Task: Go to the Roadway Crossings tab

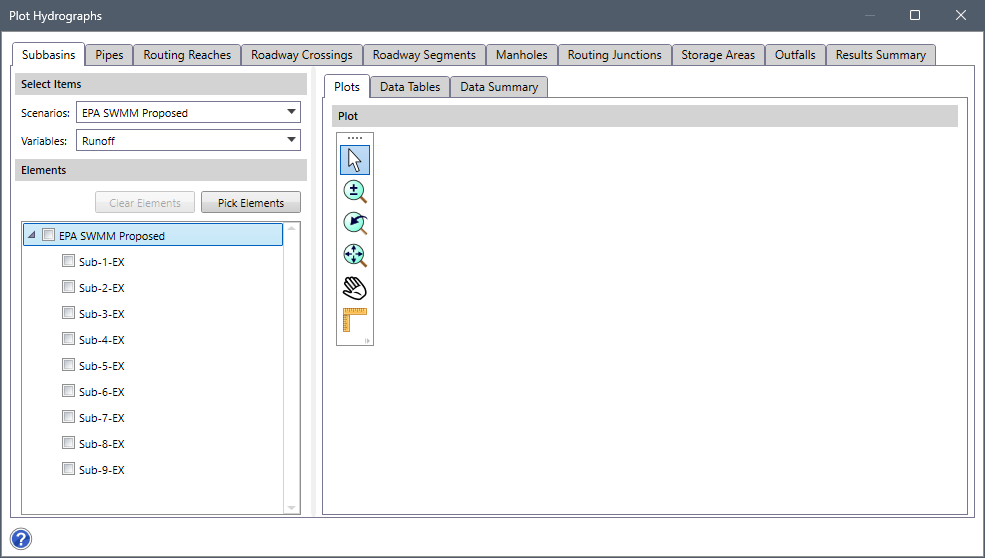Action: click(302, 55)
